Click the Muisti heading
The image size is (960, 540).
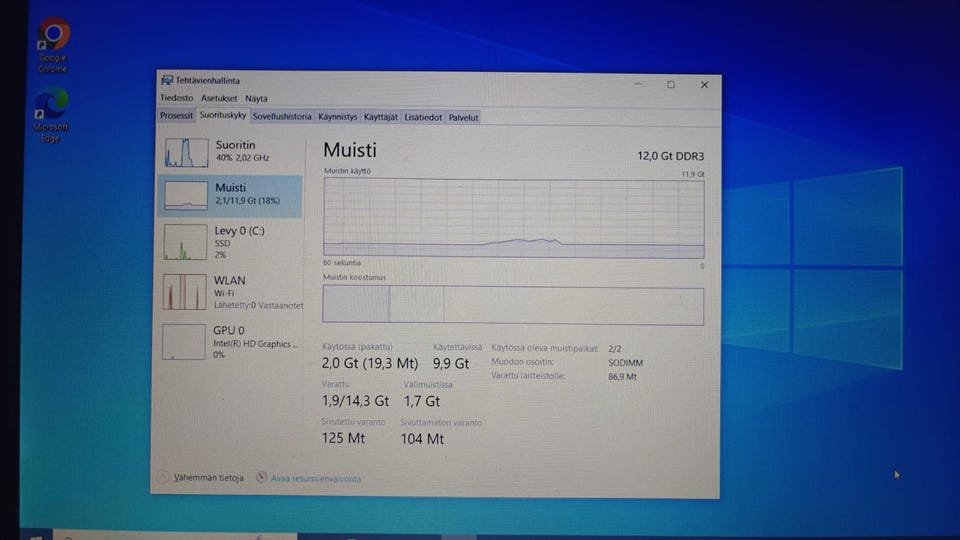(x=350, y=150)
